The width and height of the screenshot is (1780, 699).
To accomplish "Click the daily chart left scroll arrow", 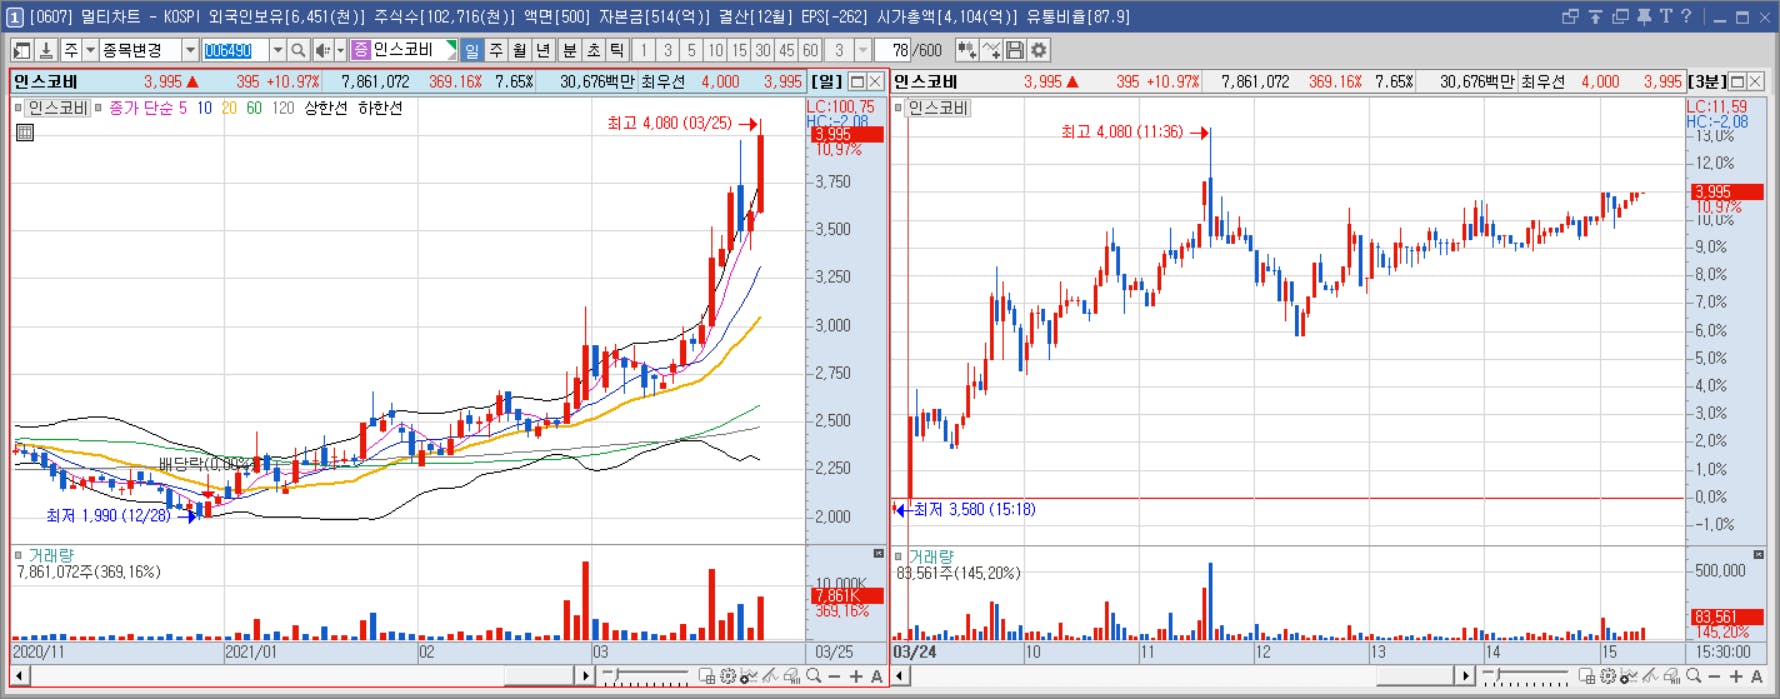I will pos(19,676).
